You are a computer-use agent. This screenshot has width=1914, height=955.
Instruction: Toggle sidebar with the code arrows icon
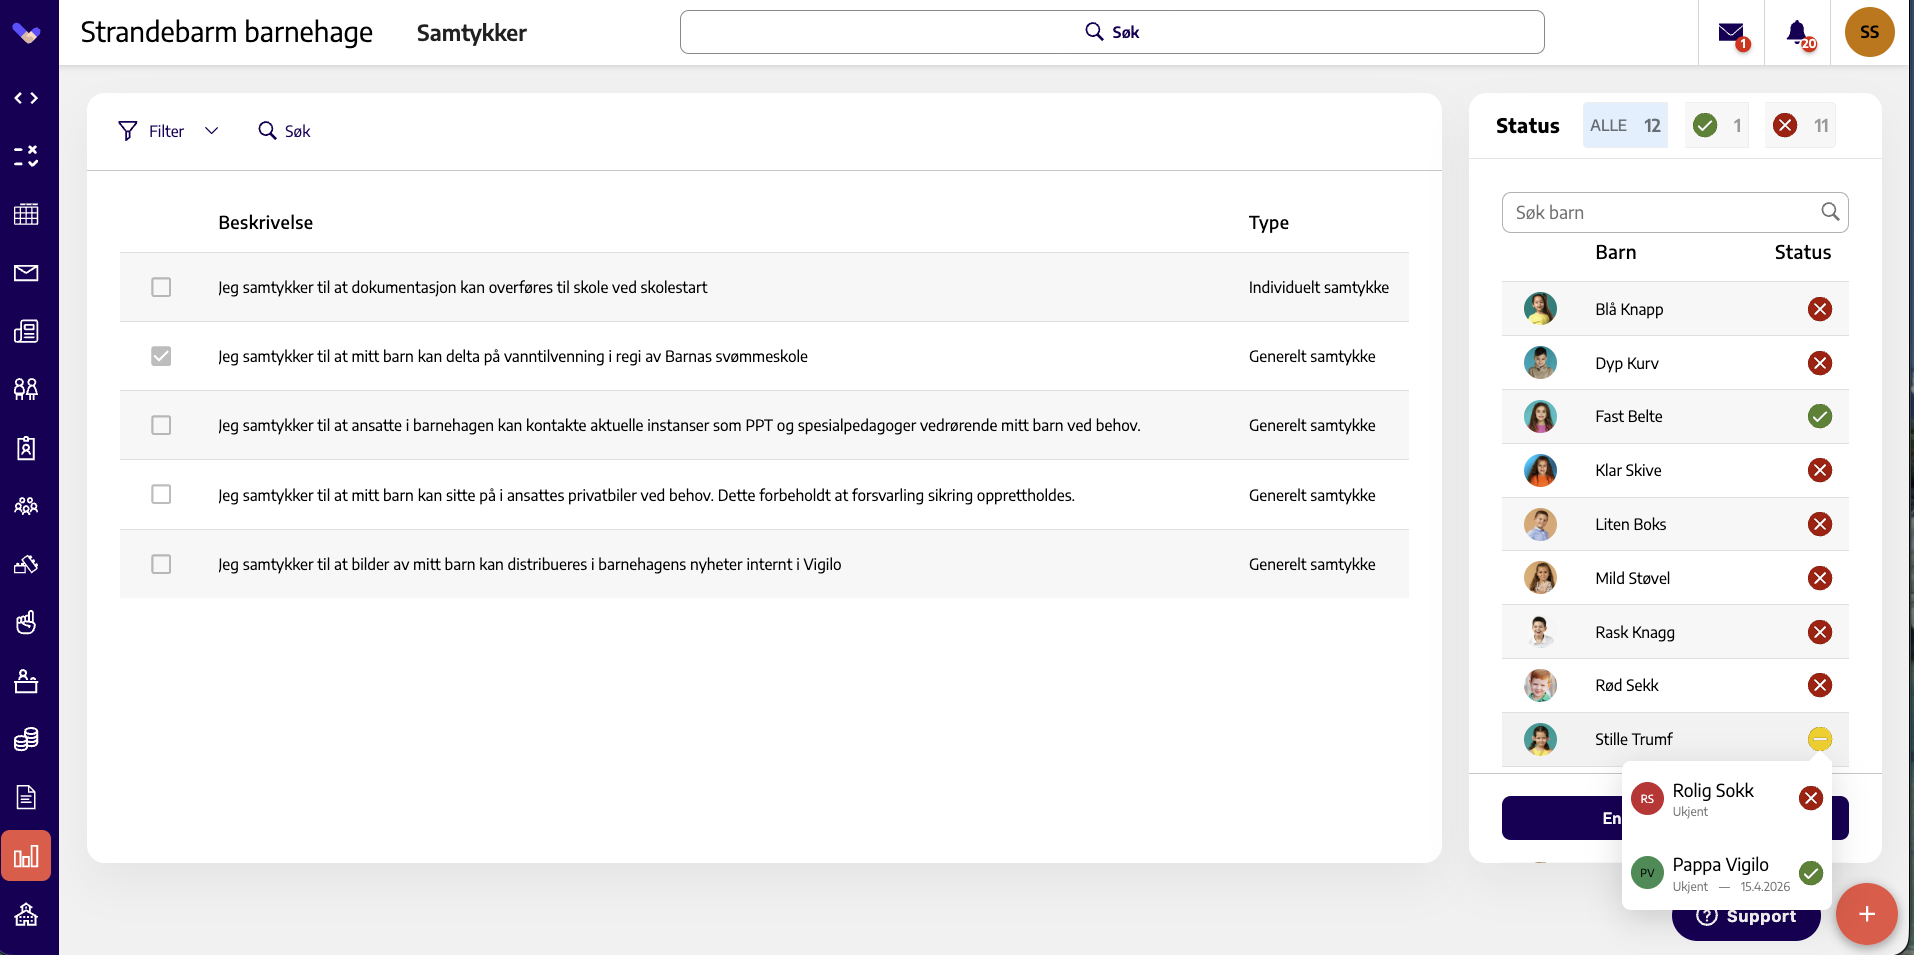[27, 98]
